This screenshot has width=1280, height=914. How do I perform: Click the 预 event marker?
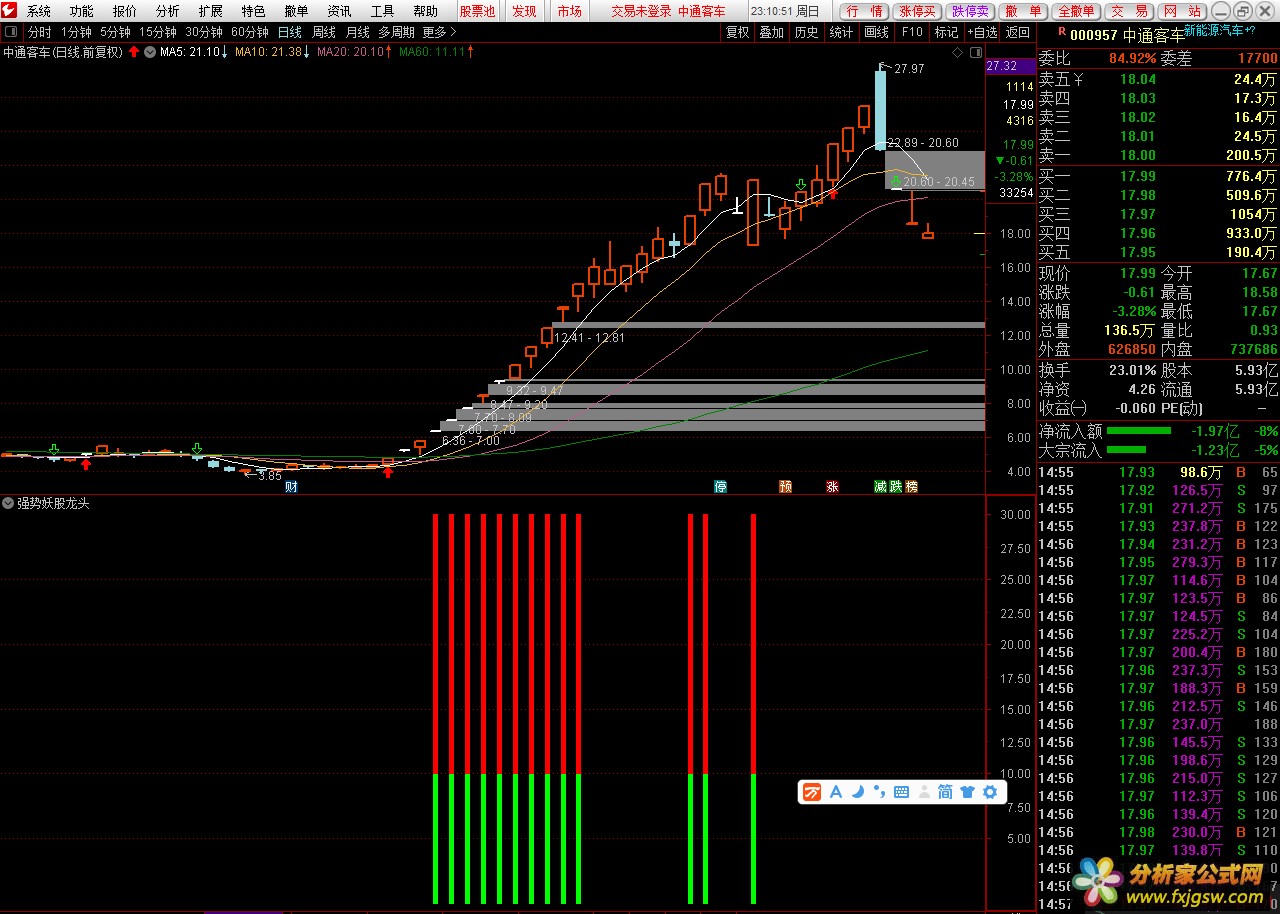[x=786, y=487]
